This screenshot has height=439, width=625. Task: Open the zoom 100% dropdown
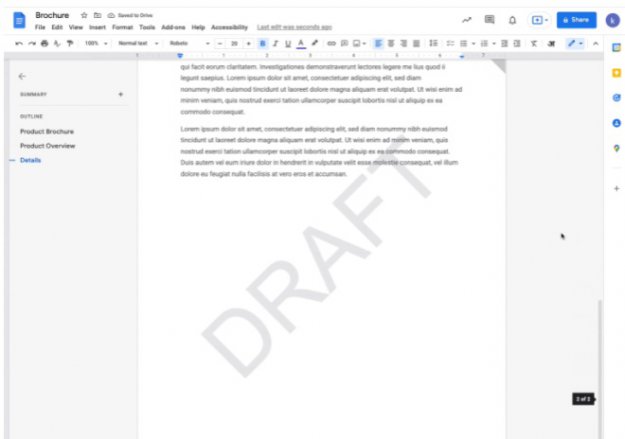96,43
